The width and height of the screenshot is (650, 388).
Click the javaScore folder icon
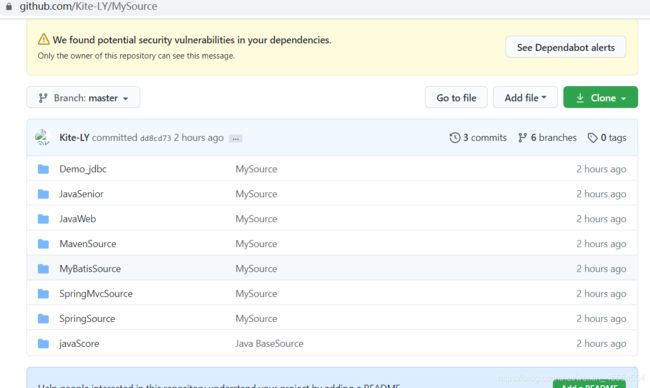click(x=43, y=343)
